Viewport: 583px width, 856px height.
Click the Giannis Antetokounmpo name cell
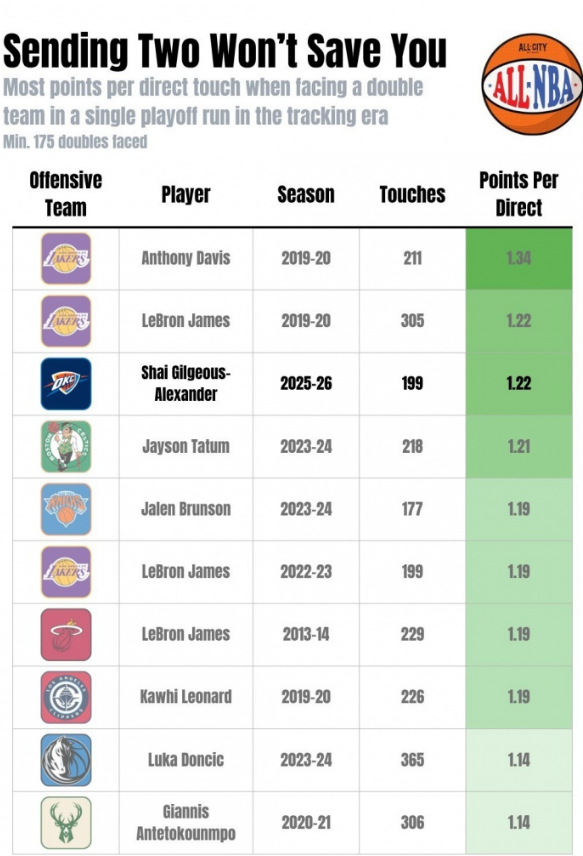click(186, 823)
